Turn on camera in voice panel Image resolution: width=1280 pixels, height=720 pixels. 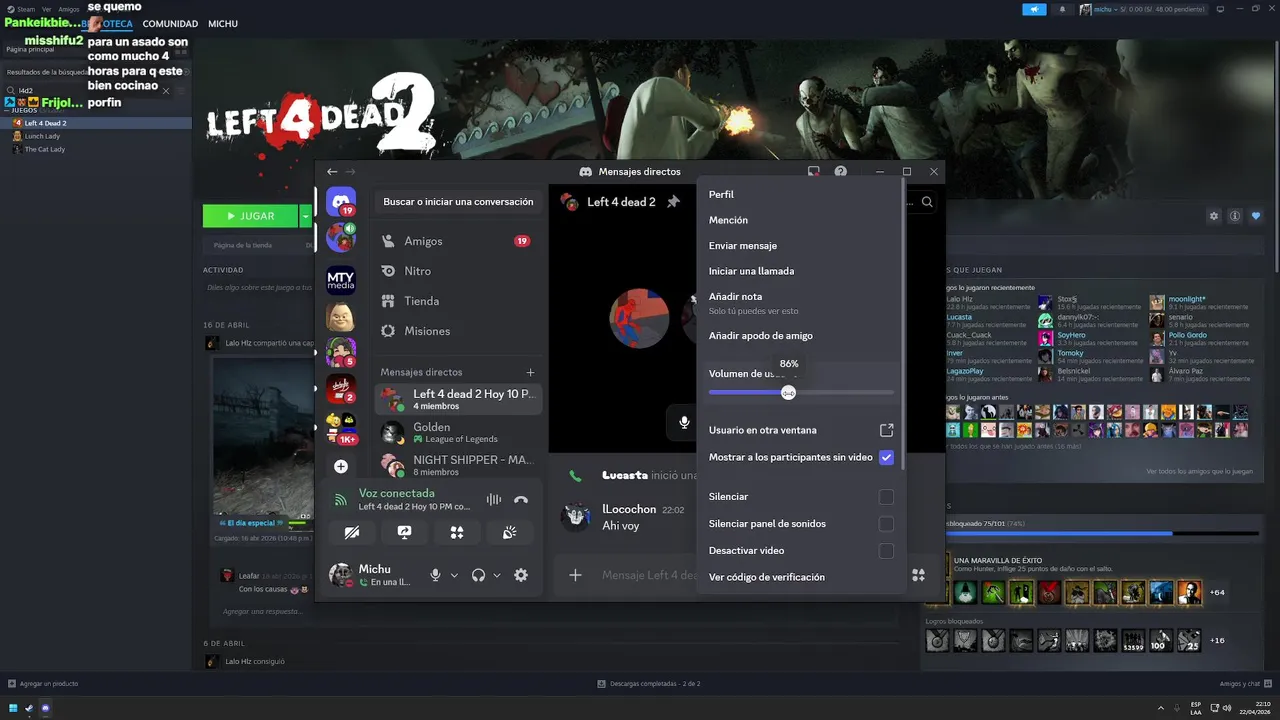(352, 533)
